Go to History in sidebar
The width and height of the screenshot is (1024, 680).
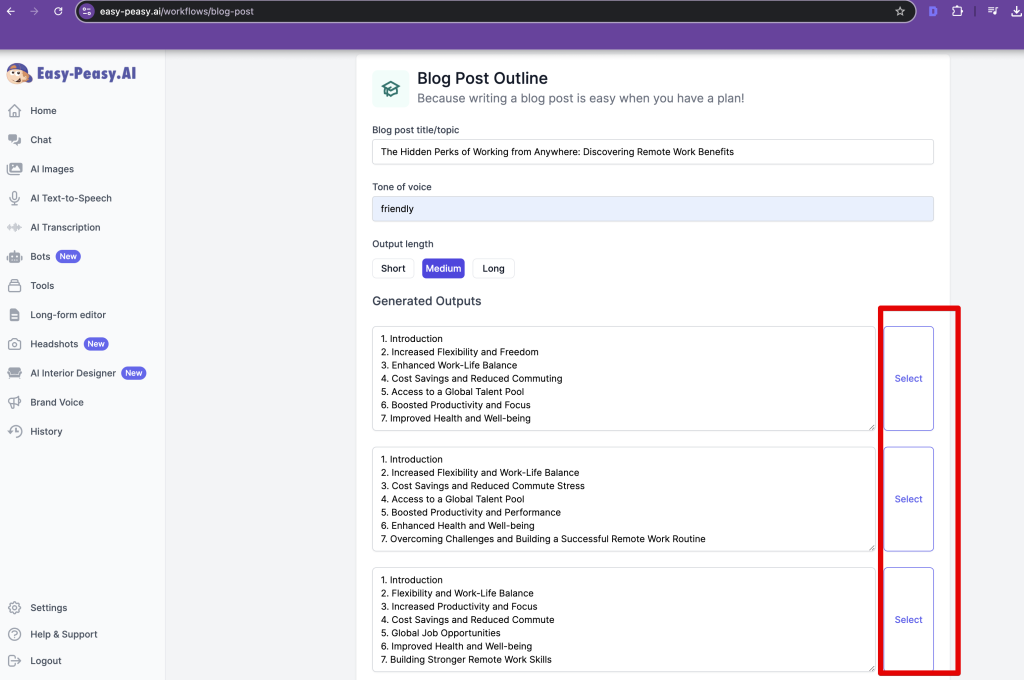tap(46, 431)
